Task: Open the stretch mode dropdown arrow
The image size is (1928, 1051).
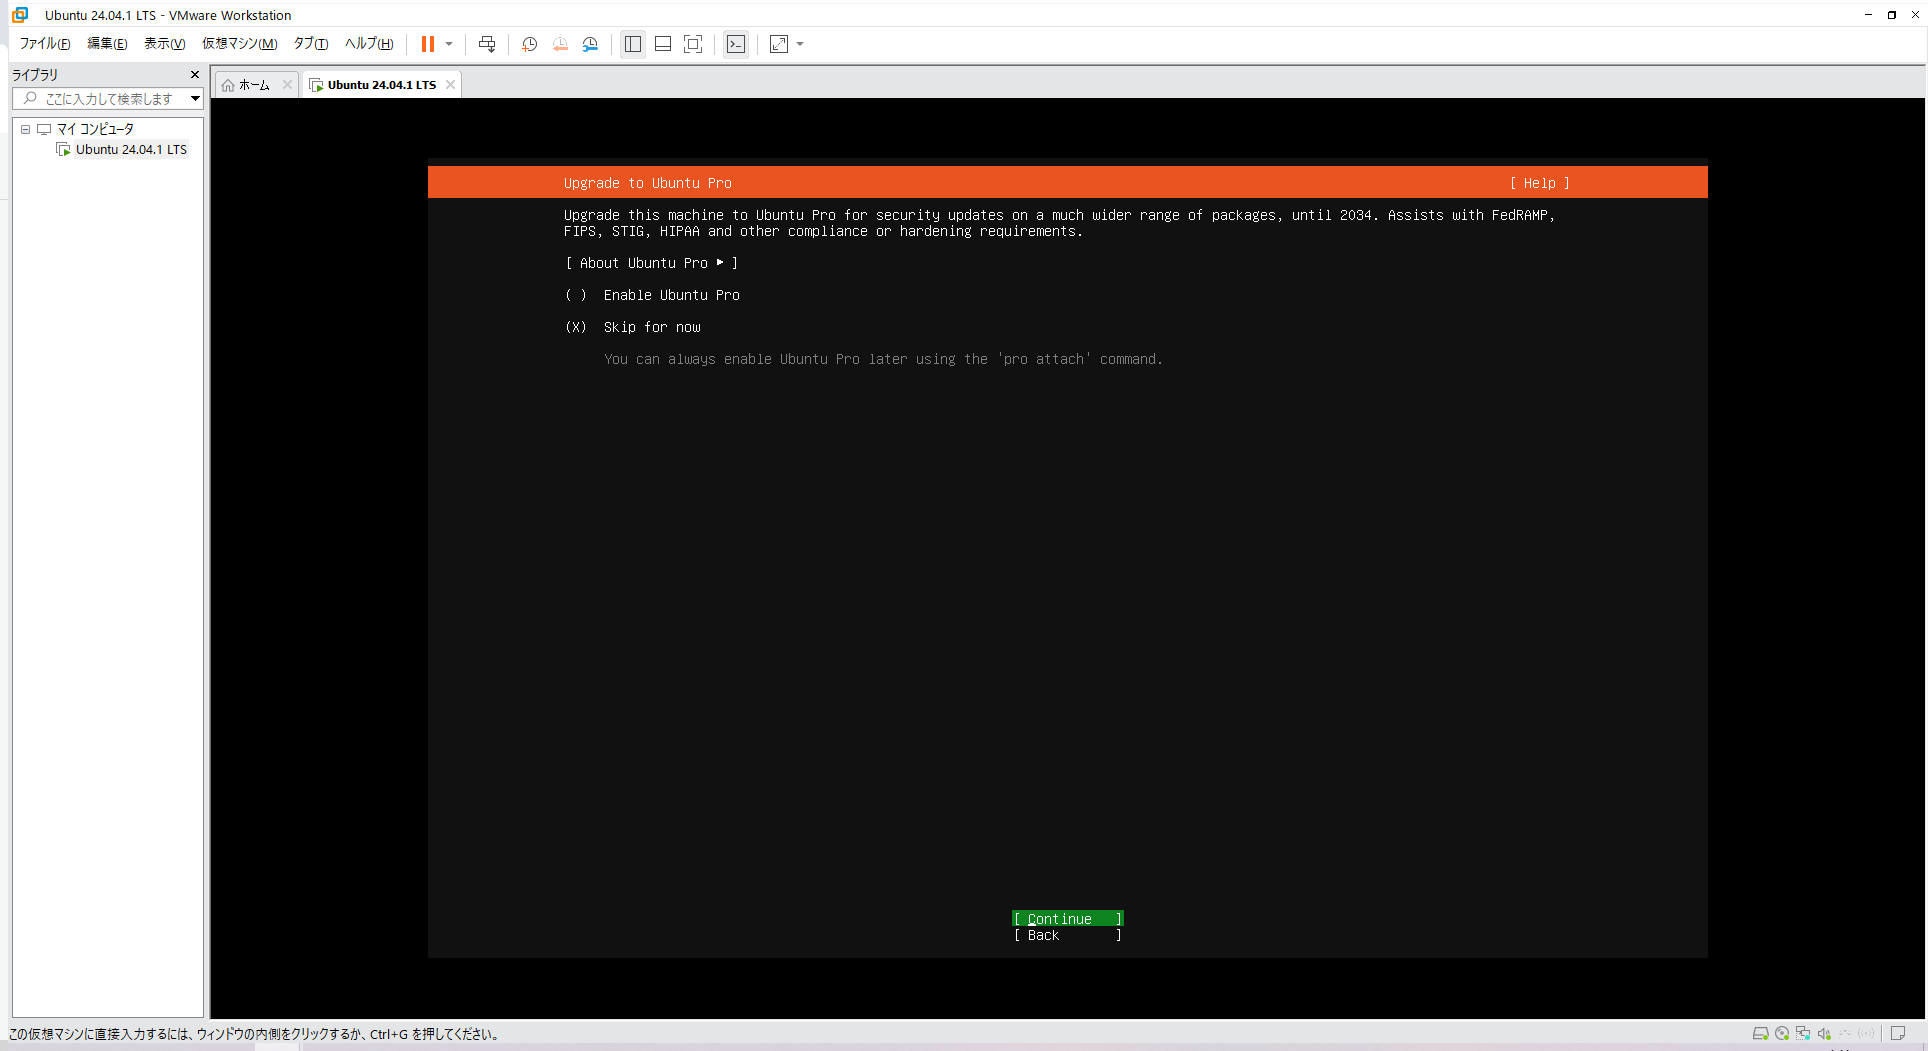Action: click(x=800, y=44)
